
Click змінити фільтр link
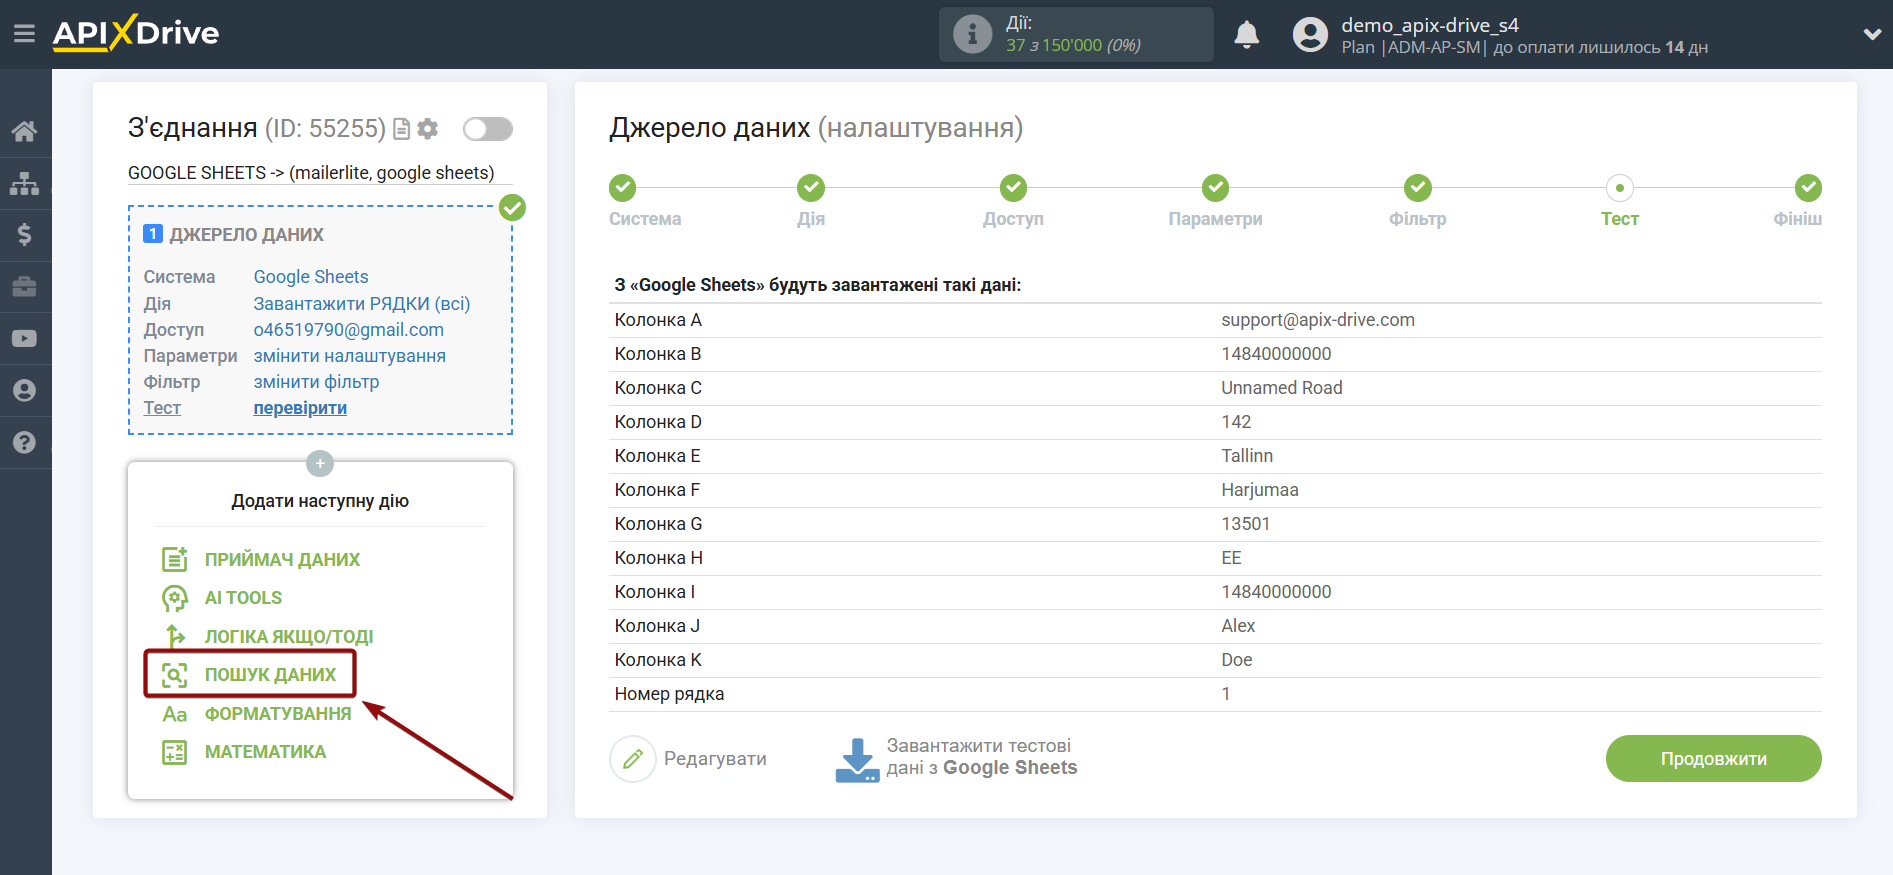(316, 381)
